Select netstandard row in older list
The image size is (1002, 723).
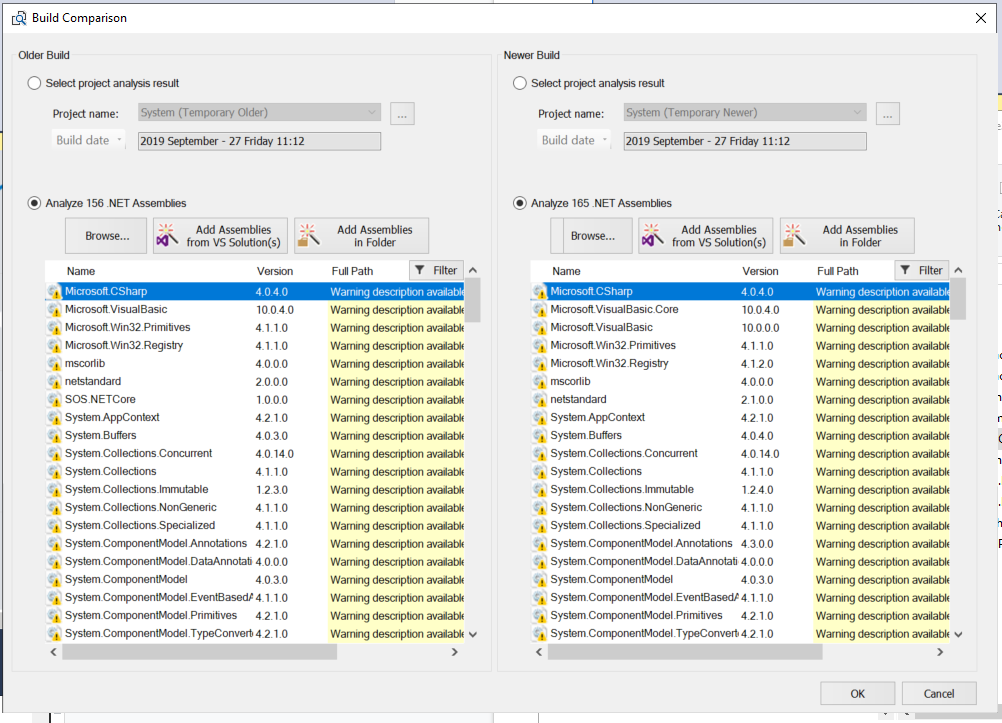tap(256, 382)
